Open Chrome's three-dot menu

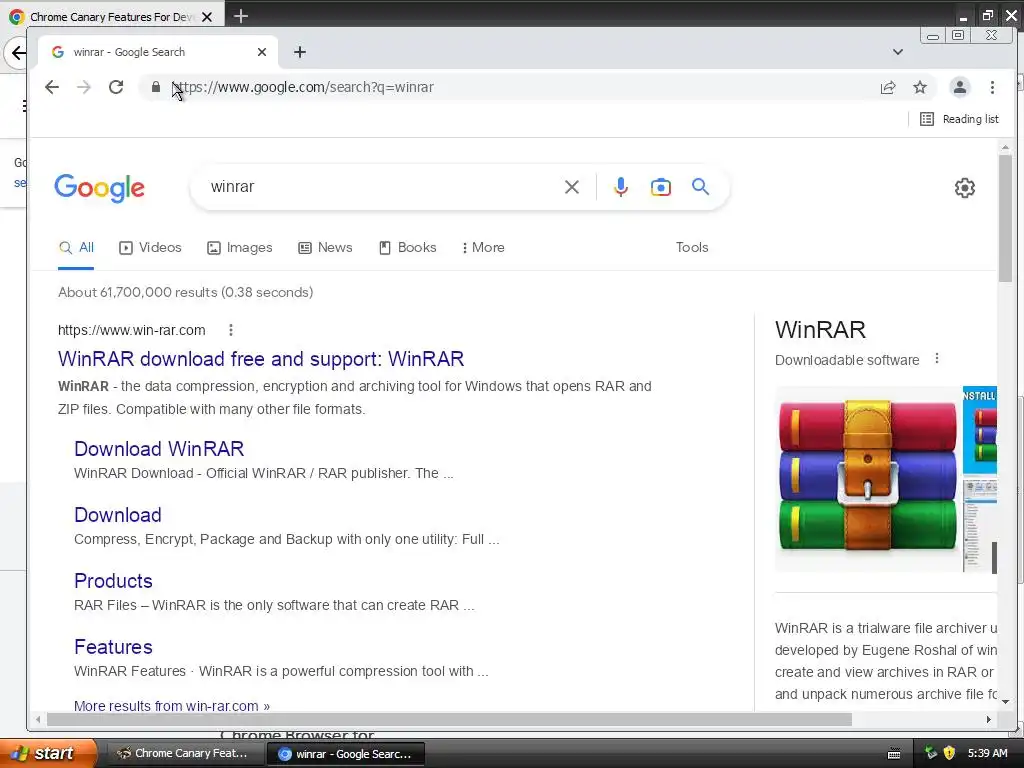tap(992, 88)
